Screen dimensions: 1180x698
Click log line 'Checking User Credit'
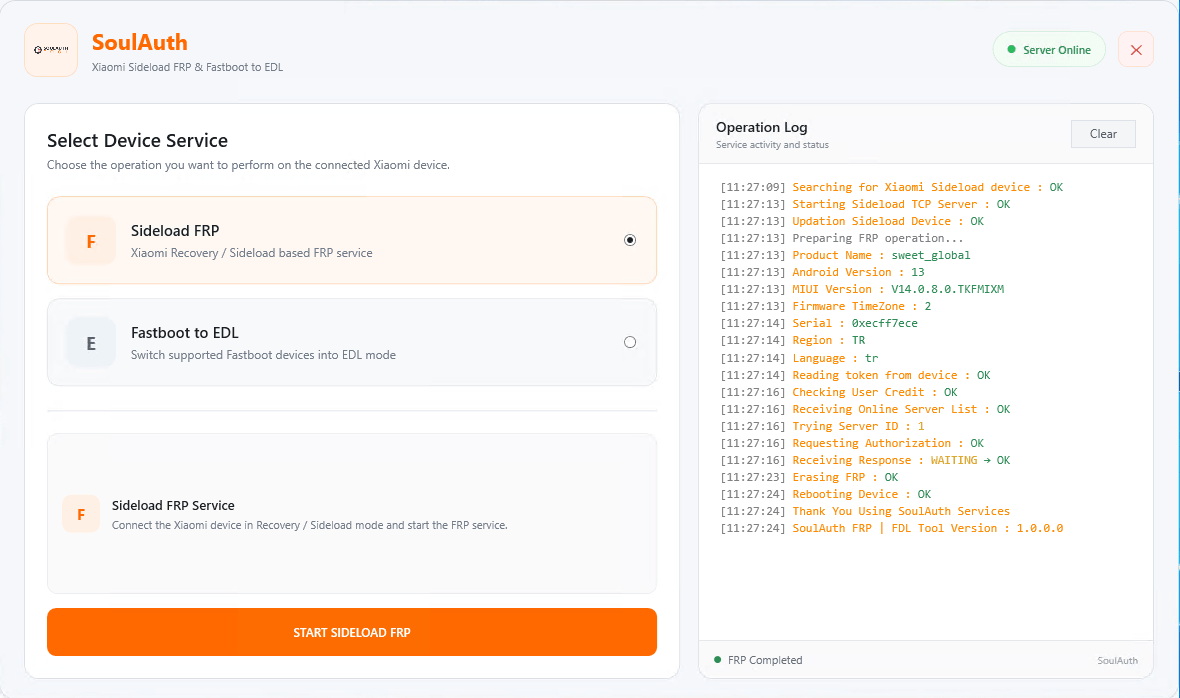pyautogui.click(x=838, y=392)
